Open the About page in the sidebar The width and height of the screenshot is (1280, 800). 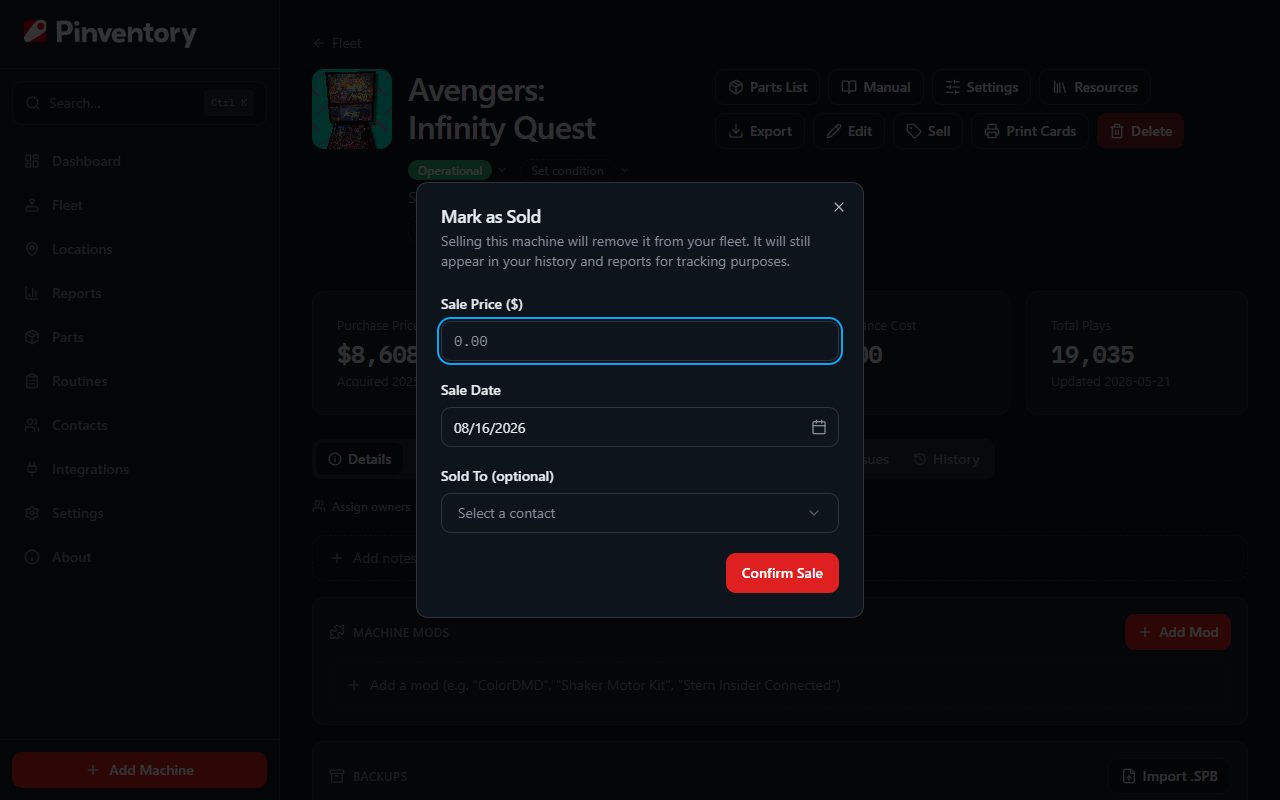pos(139,557)
